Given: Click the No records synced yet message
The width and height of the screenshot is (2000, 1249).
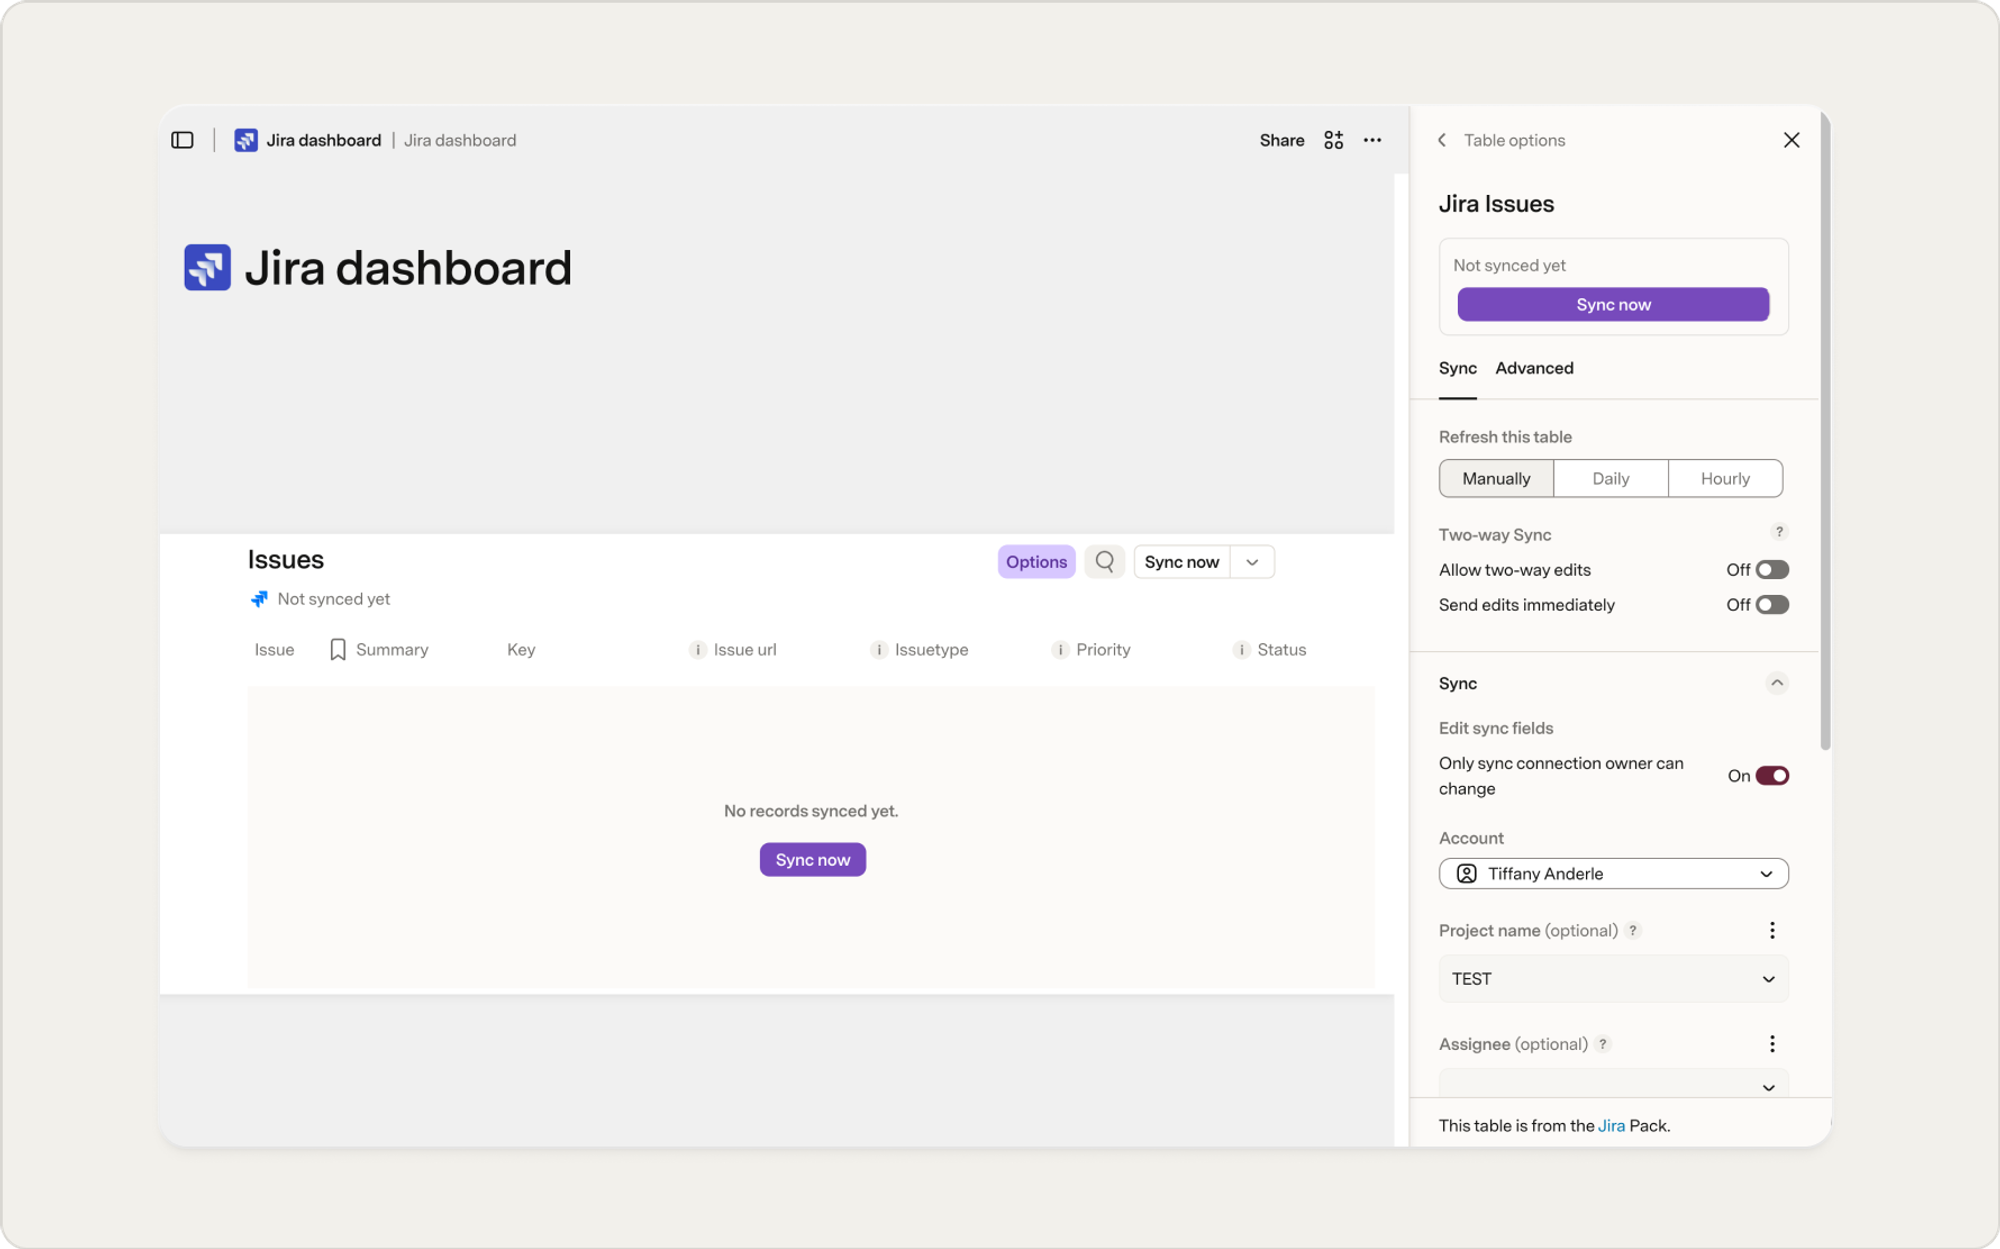Looking at the screenshot, I should (811, 811).
